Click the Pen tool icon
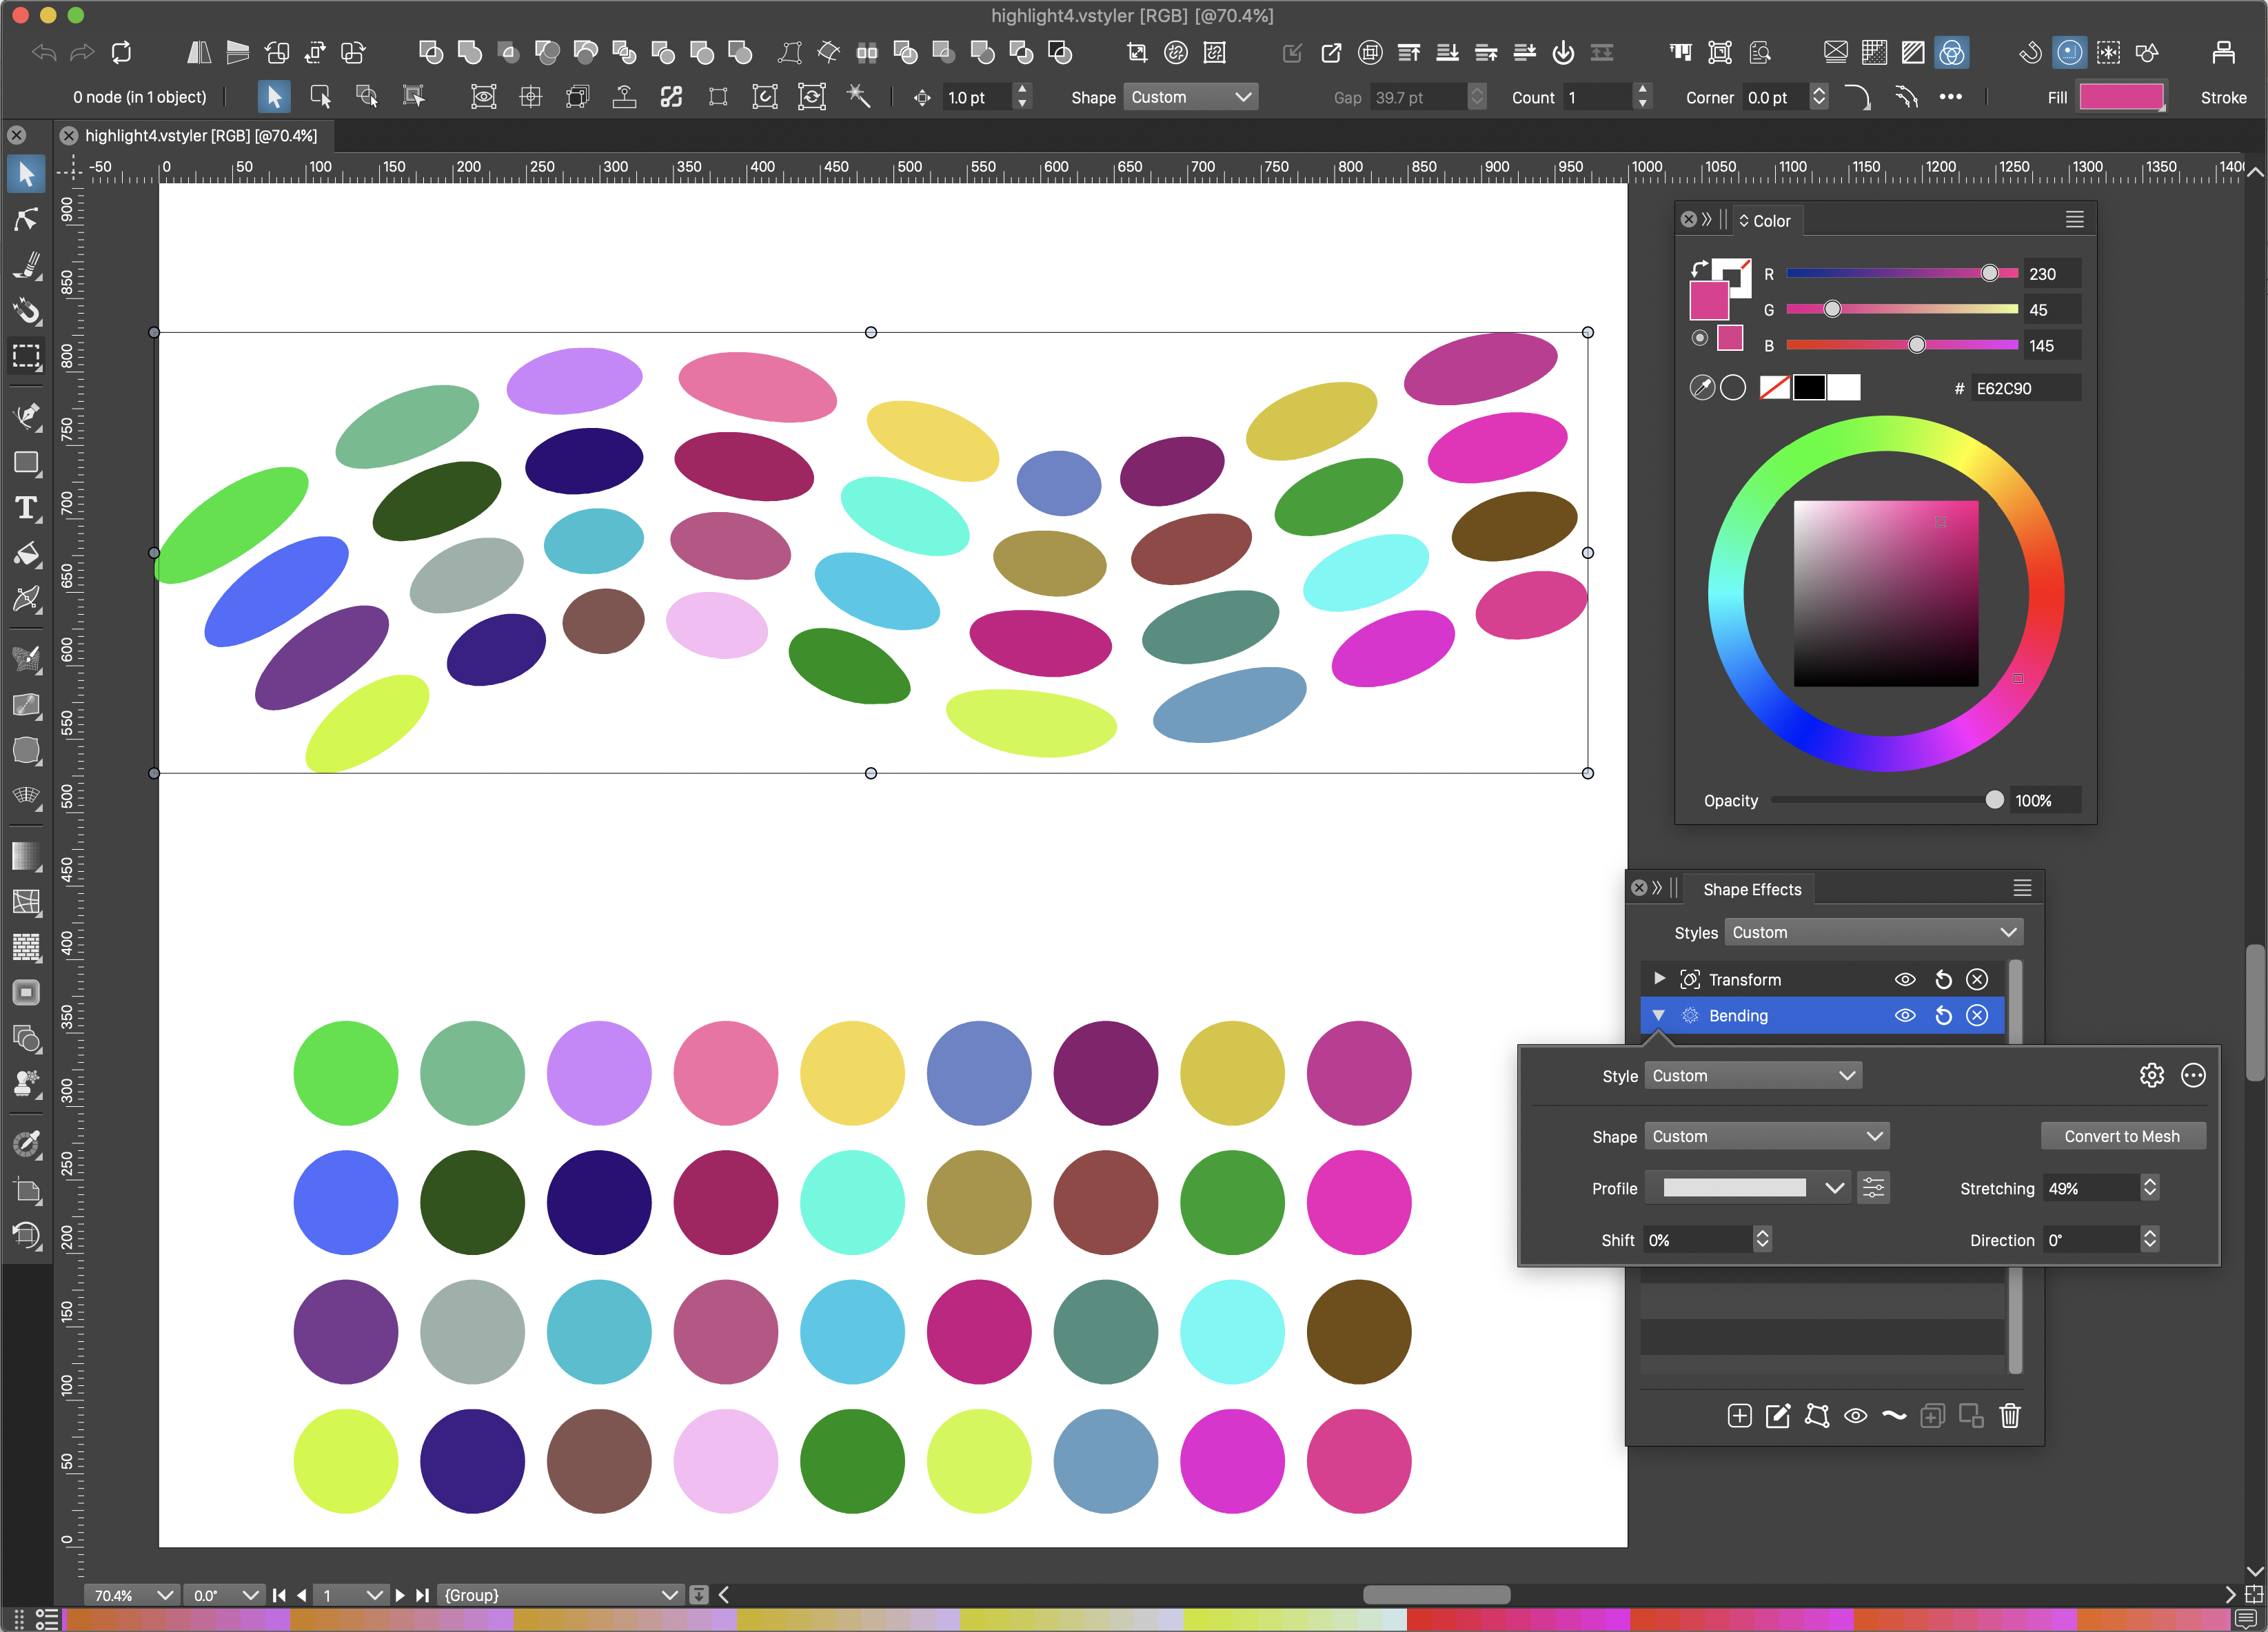Viewport: 2268px width, 1632px height. pyautogui.click(x=26, y=414)
